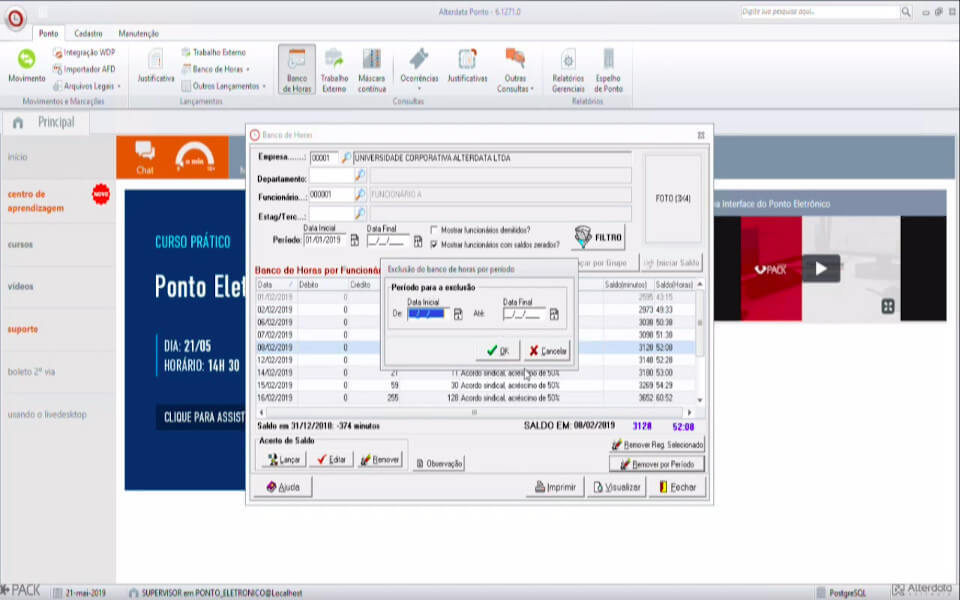The image size is (960, 600).
Task: Open início in the left sidebar
Action: click(18, 157)
